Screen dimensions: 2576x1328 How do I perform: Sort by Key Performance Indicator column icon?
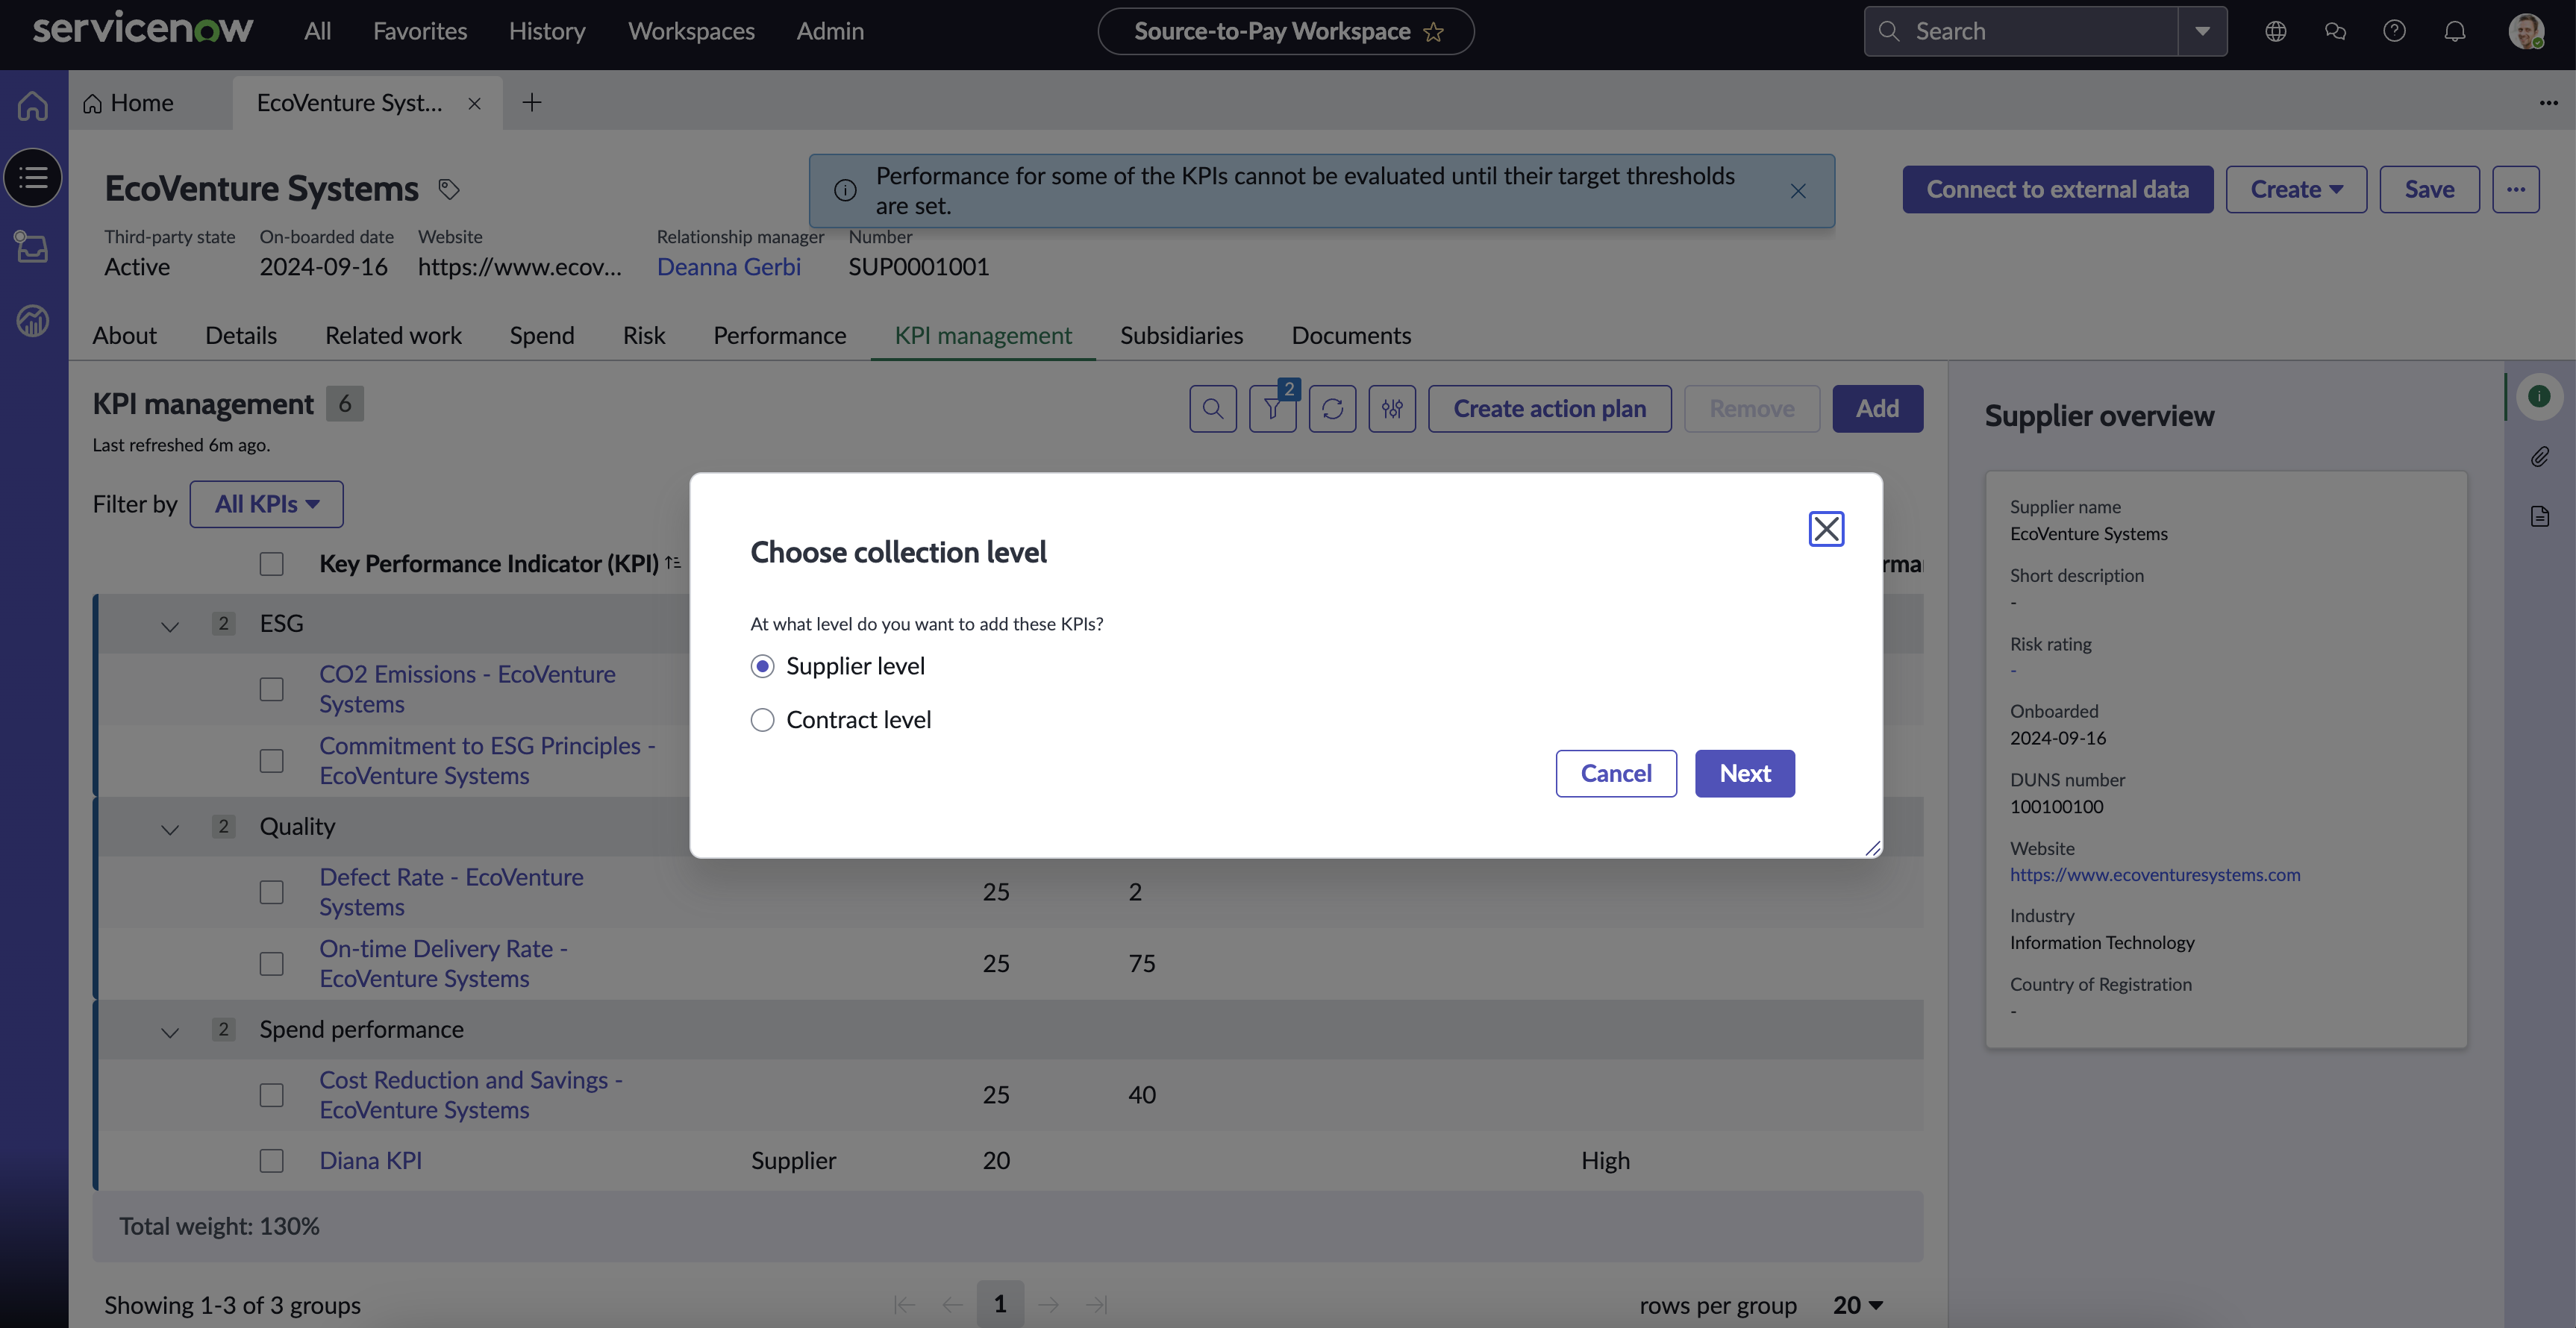click(673, 563)
